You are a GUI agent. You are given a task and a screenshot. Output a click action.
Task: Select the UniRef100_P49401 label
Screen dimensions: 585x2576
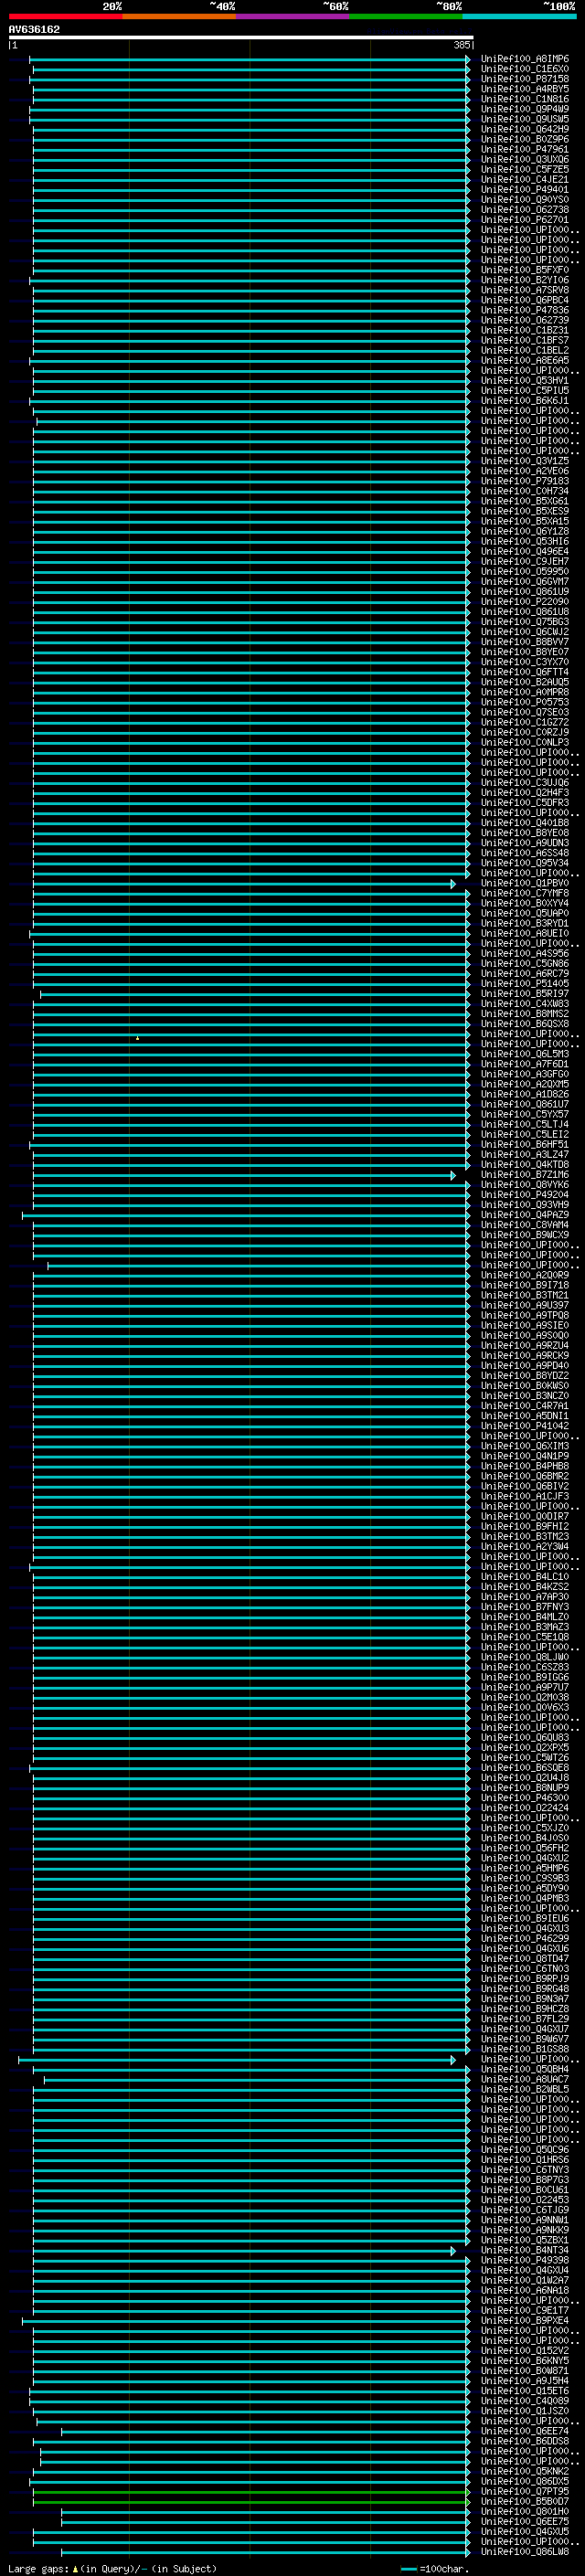tap(525, 190)
